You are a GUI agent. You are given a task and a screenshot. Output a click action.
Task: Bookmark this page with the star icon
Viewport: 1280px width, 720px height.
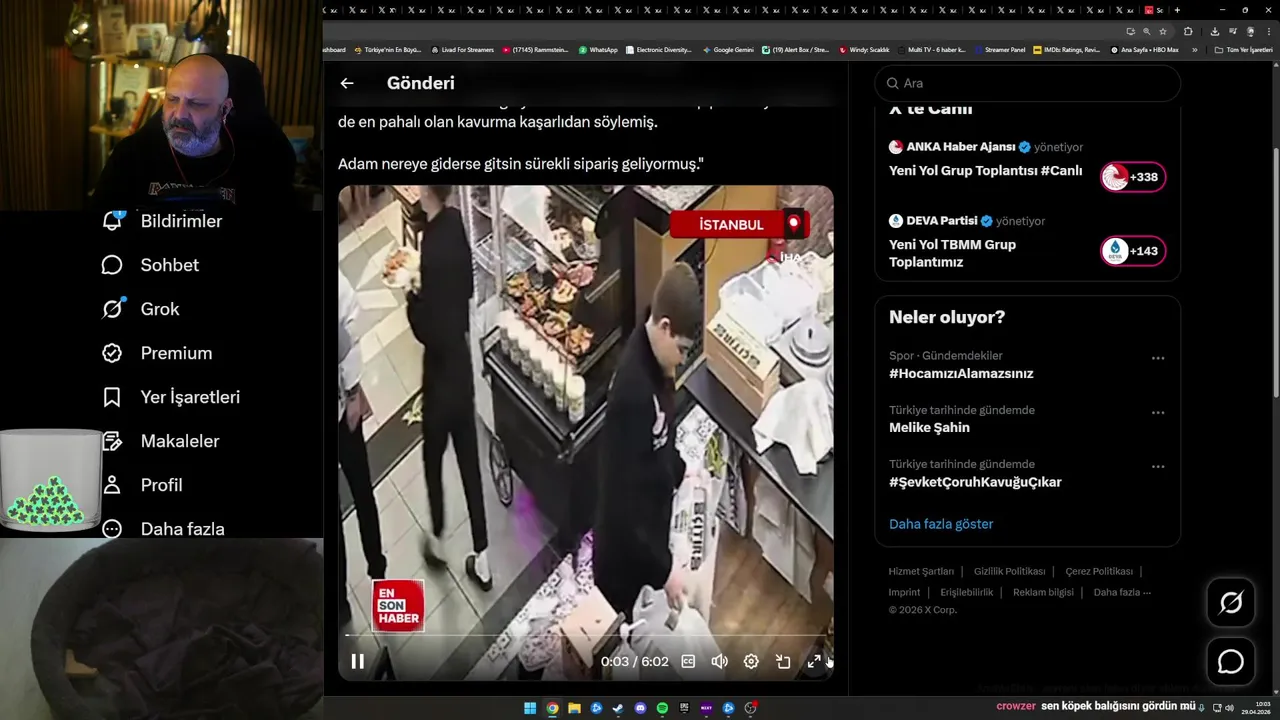pyautogui.click(x=1162, y=31)
